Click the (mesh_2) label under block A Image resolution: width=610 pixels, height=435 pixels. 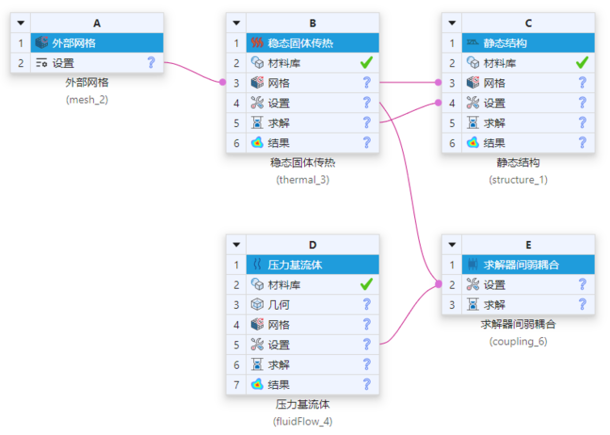click(x=87, y=100)
